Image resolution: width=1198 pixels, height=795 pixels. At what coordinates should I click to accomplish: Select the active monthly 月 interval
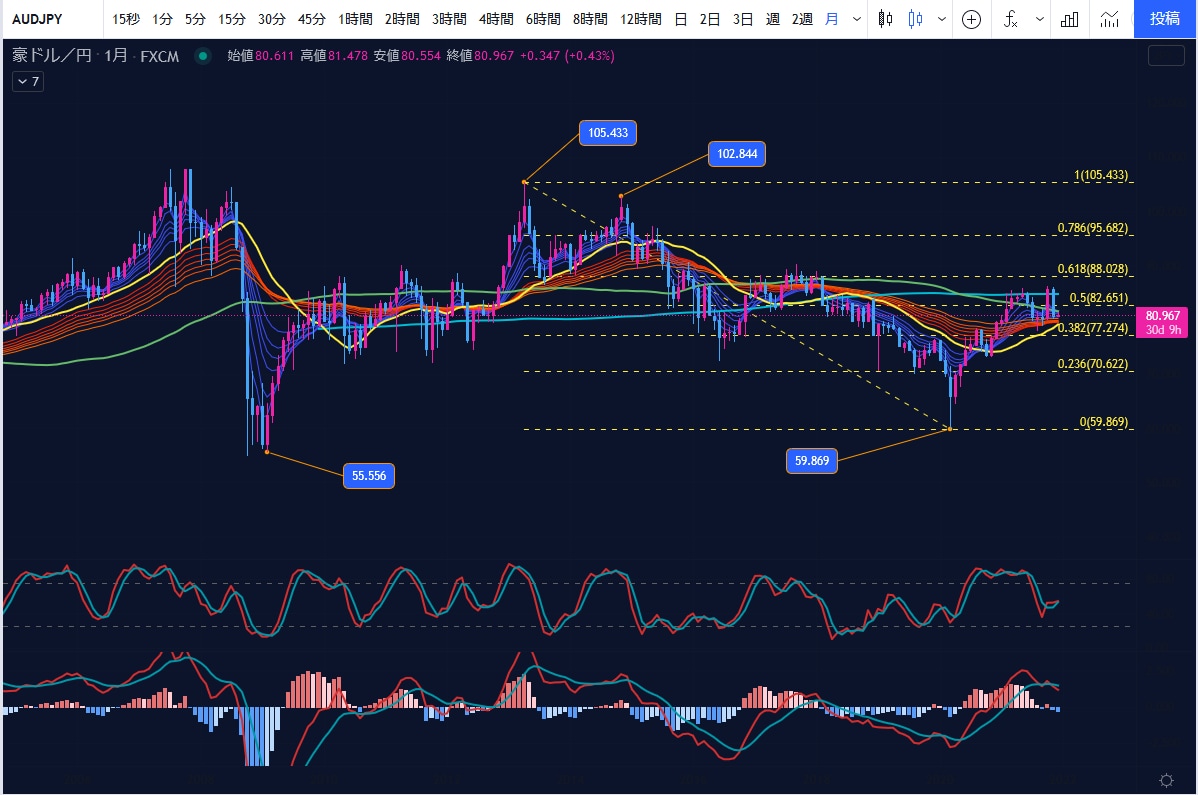click(831, 19)
